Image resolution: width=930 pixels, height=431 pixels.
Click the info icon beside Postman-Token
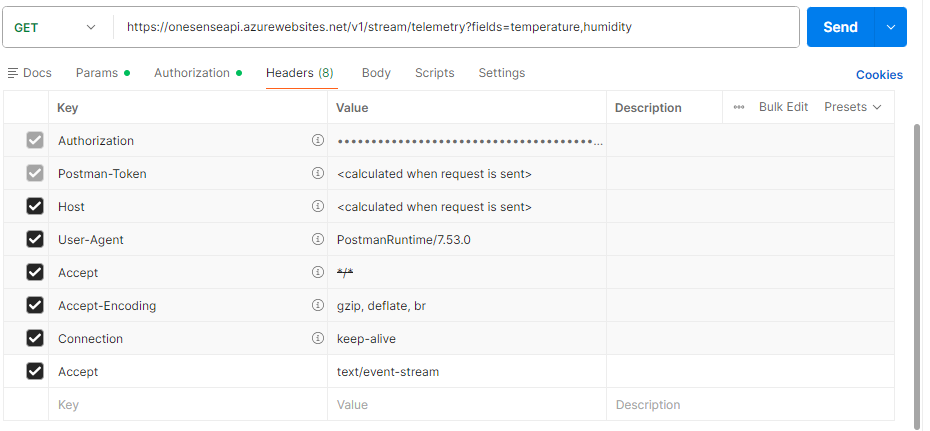point(318,173)
